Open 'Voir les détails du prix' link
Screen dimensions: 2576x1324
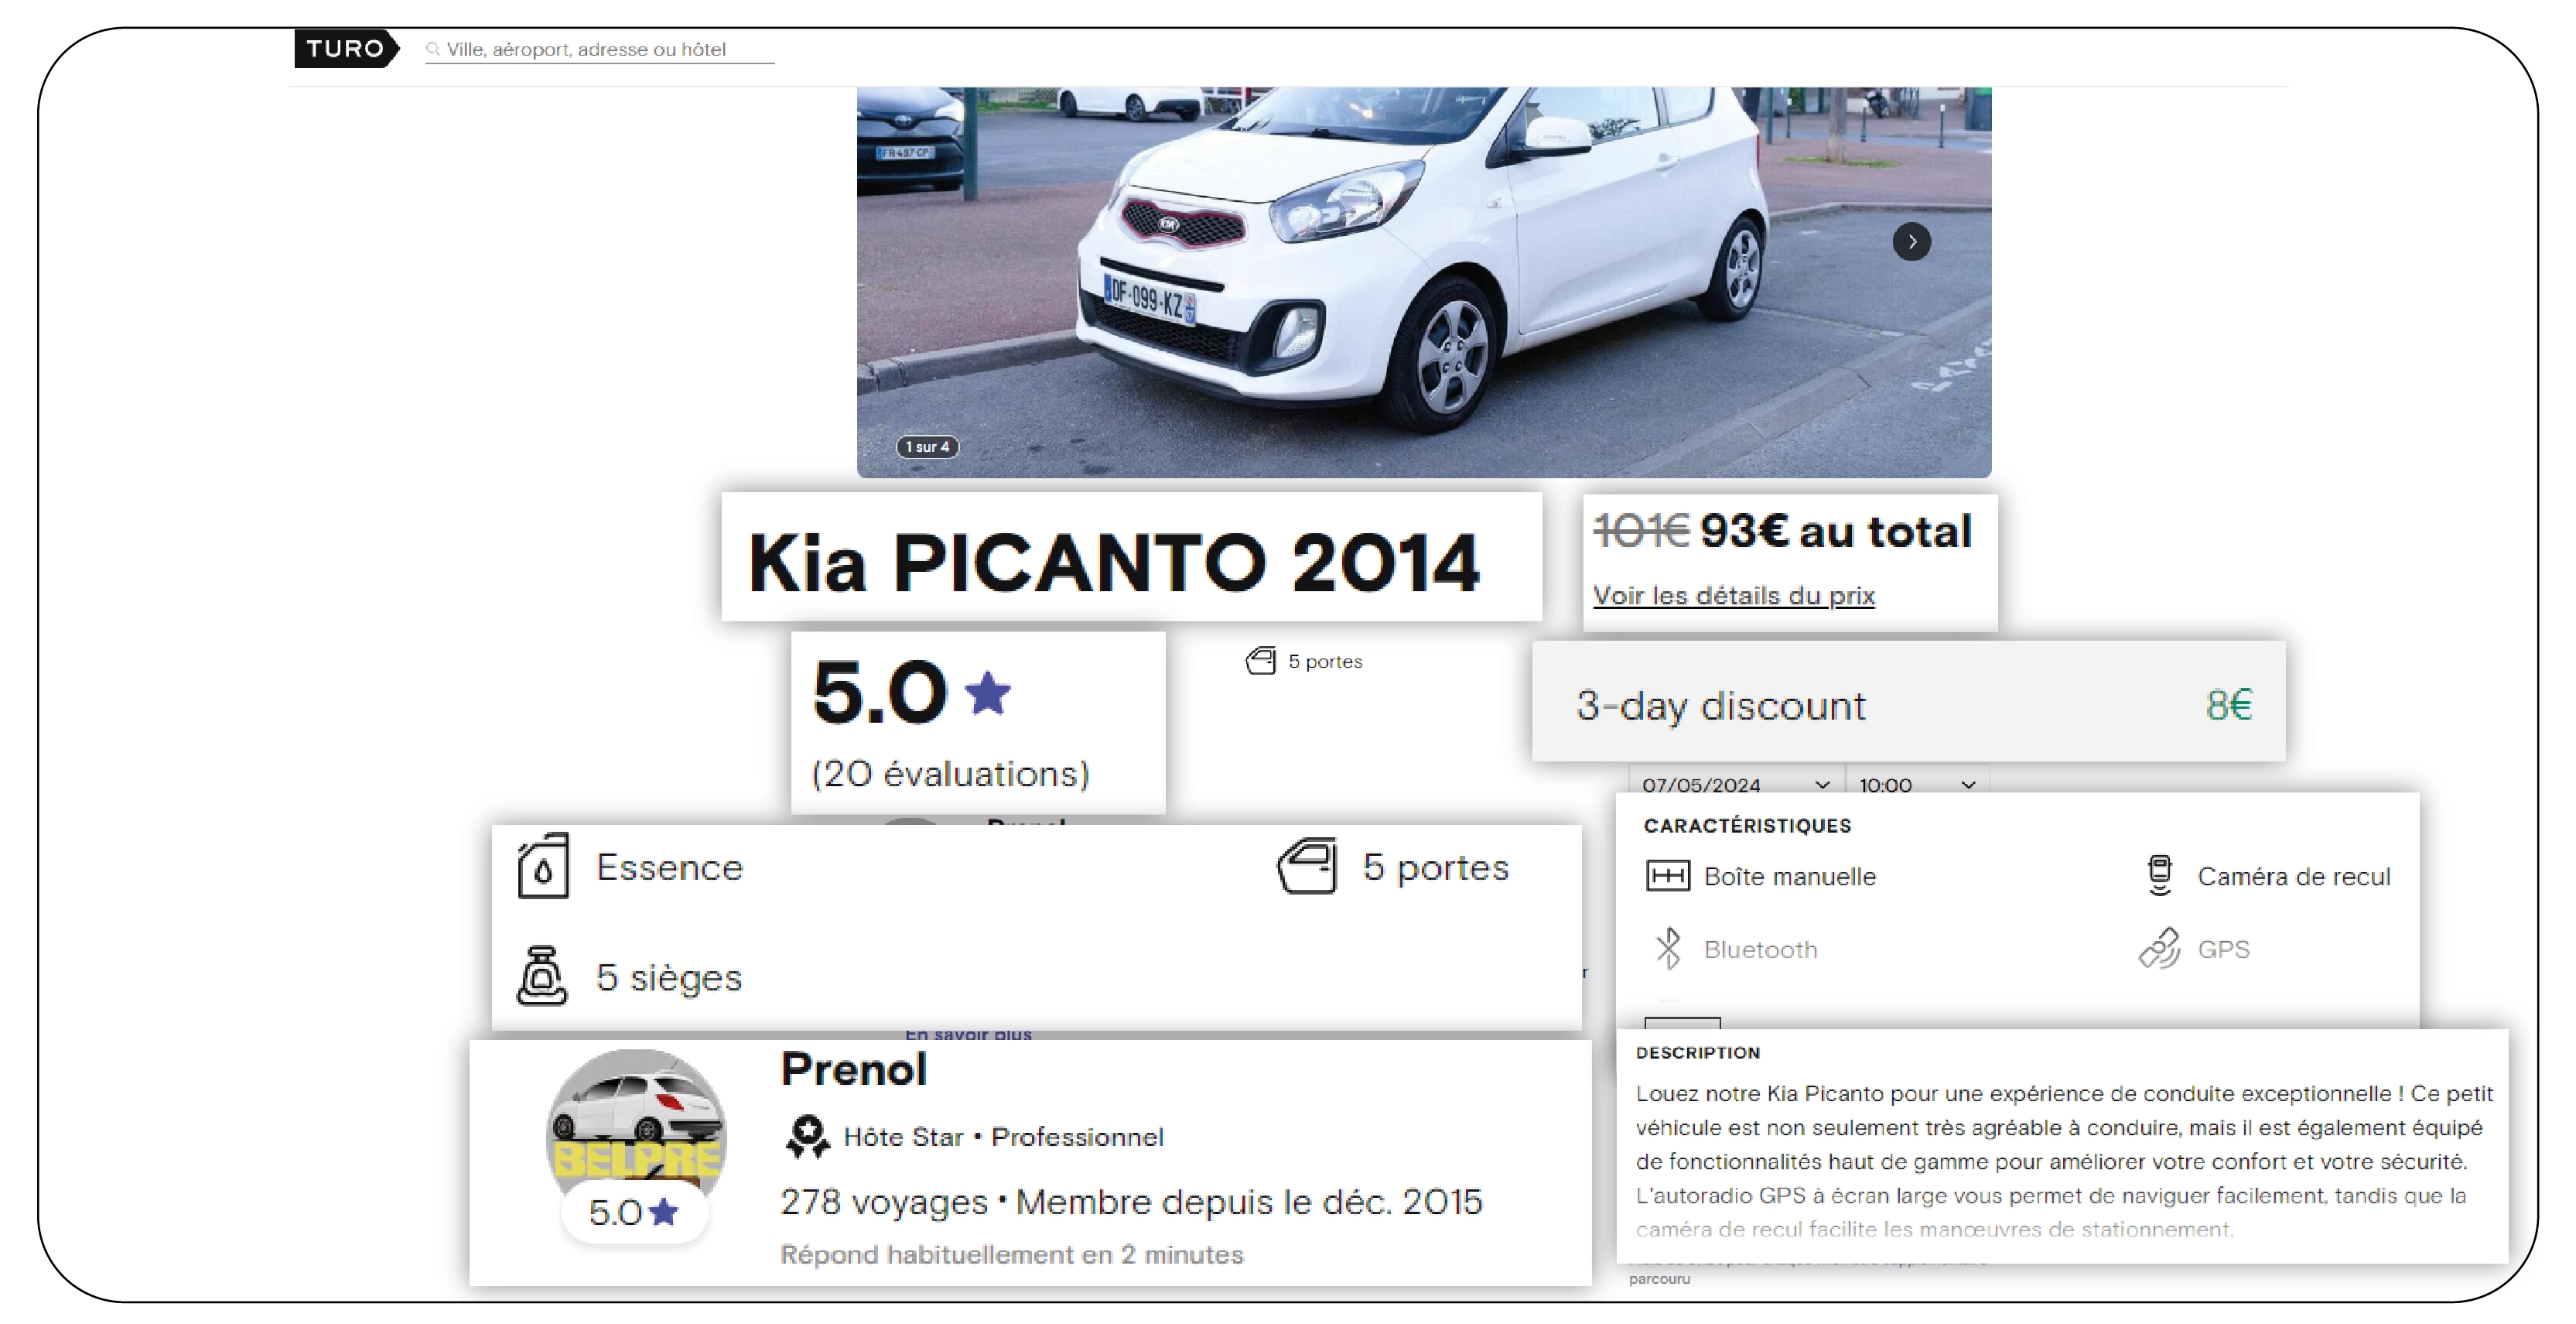[1733, 596]
